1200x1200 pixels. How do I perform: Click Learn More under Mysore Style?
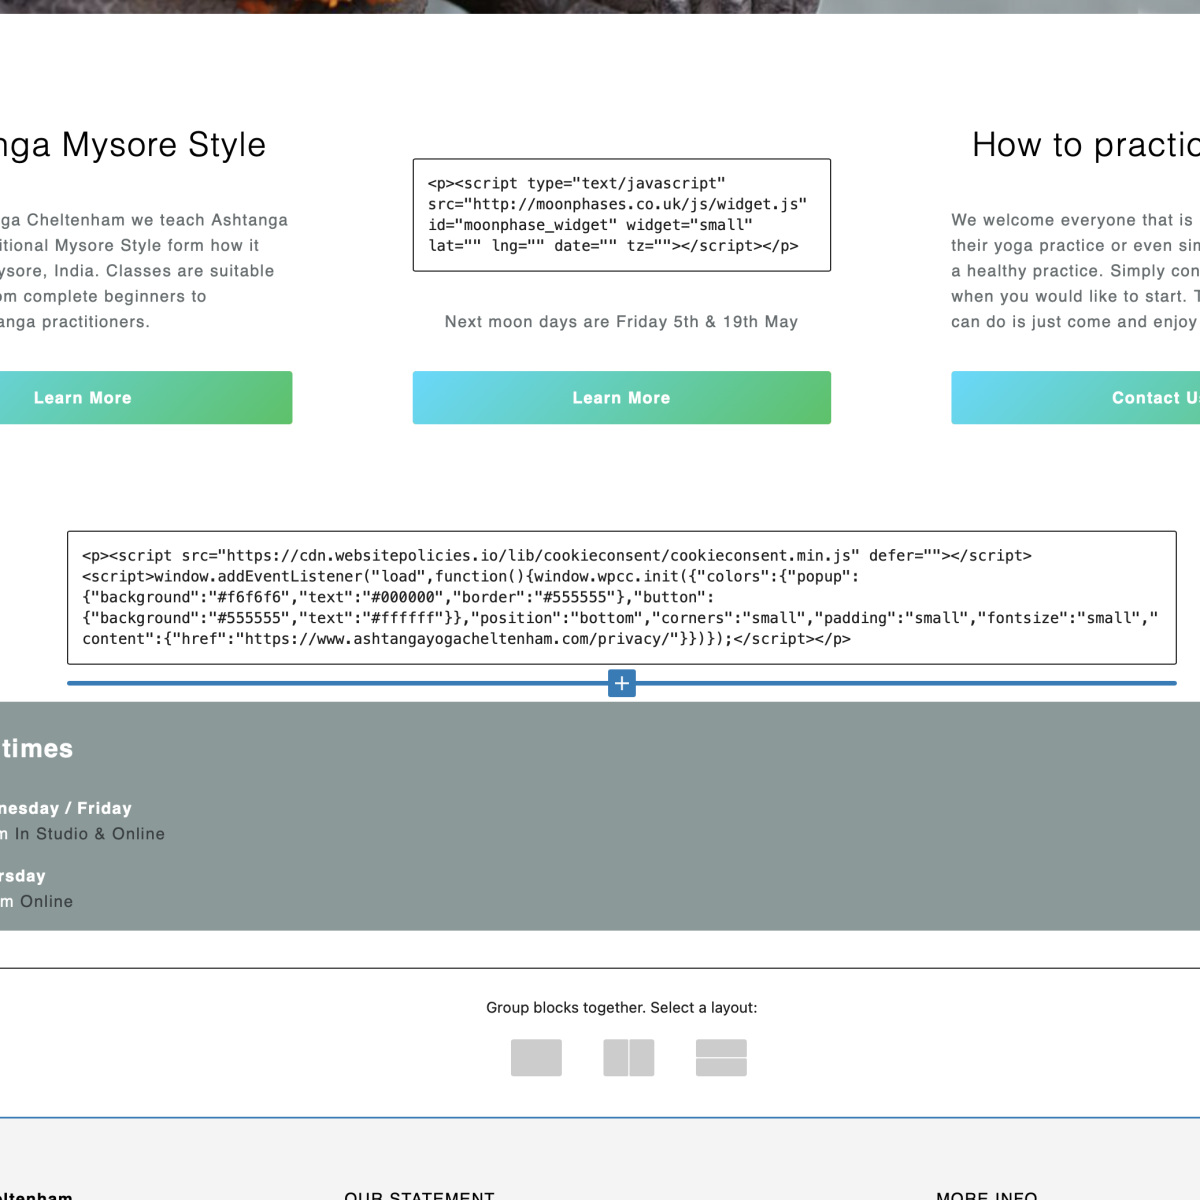(145, 398)
